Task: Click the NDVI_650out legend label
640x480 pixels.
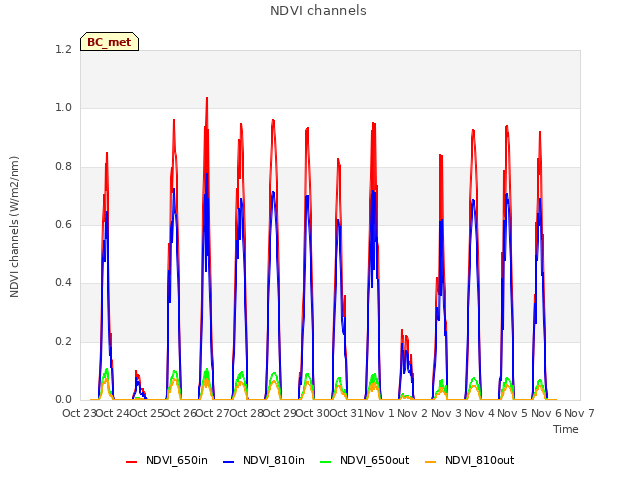Action: coord(375,460)
